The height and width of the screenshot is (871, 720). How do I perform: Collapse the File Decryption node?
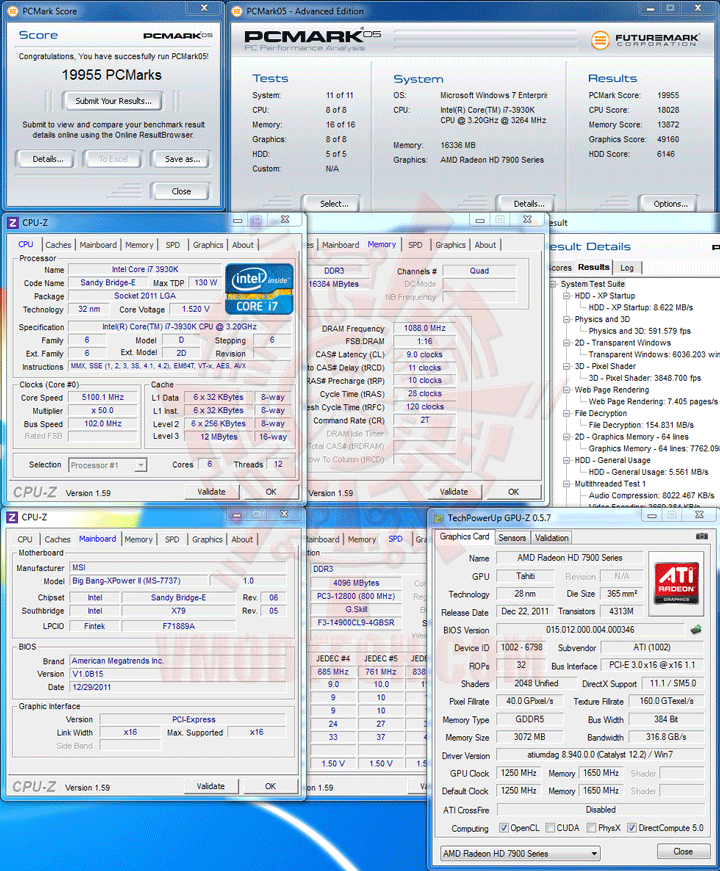[x=566, y=413]
